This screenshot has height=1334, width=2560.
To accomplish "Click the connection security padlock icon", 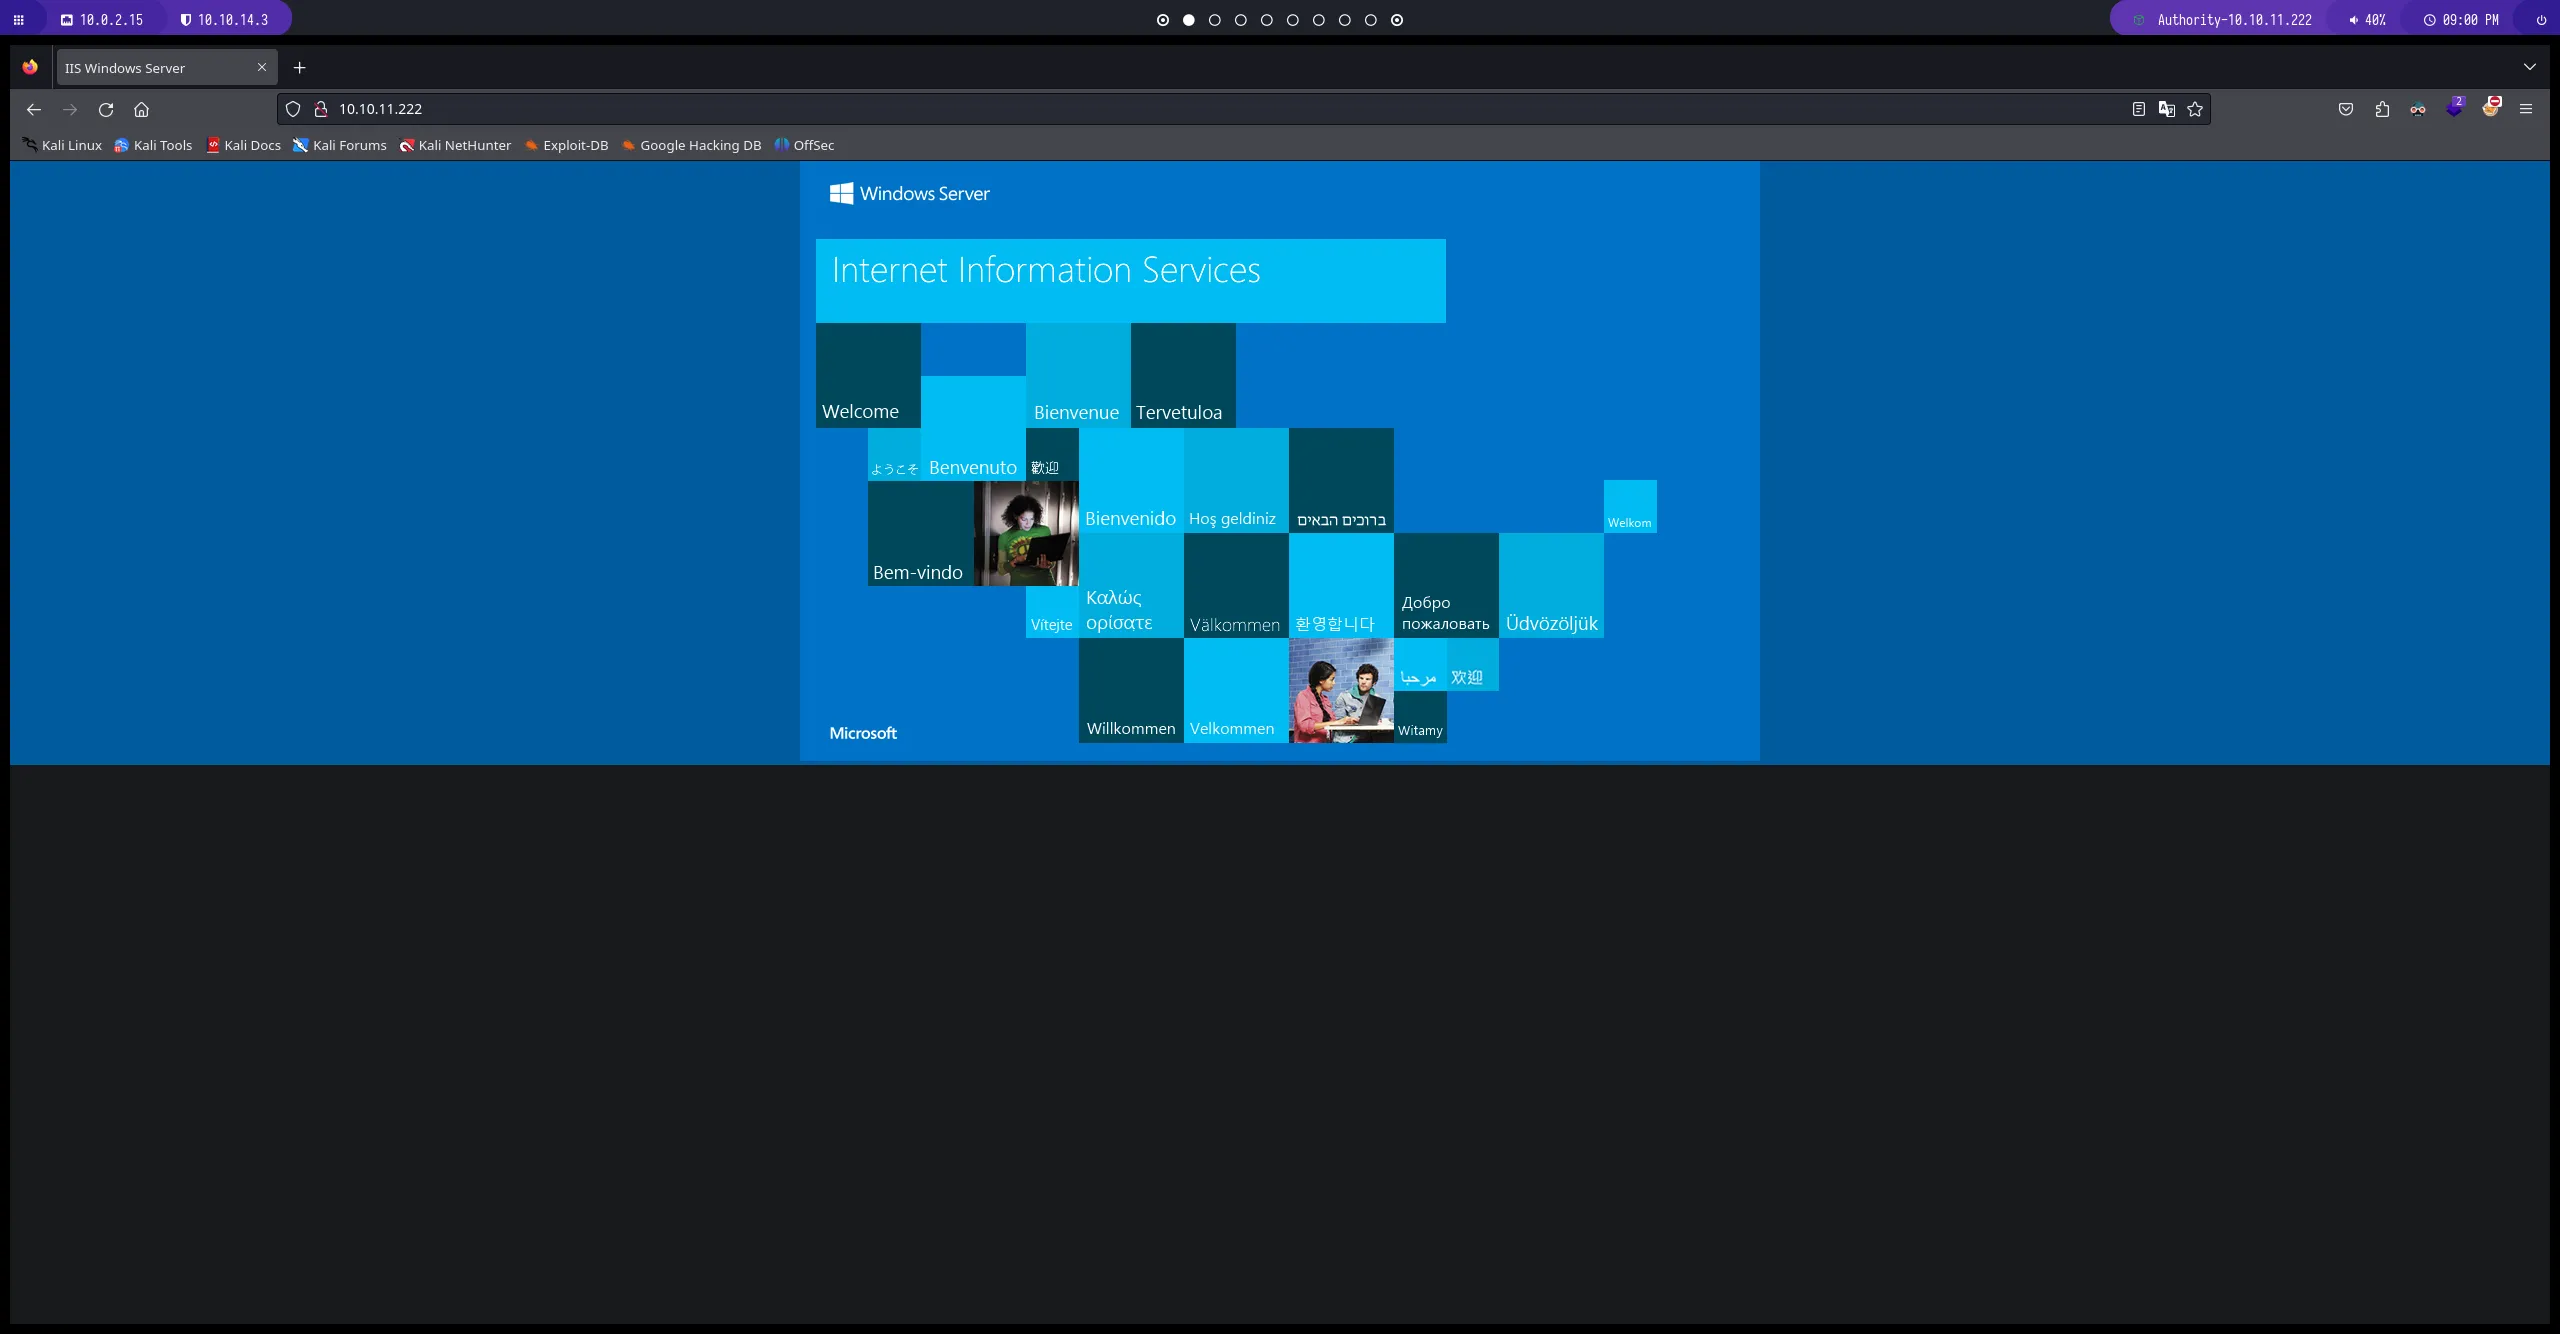I will [321, 109].
